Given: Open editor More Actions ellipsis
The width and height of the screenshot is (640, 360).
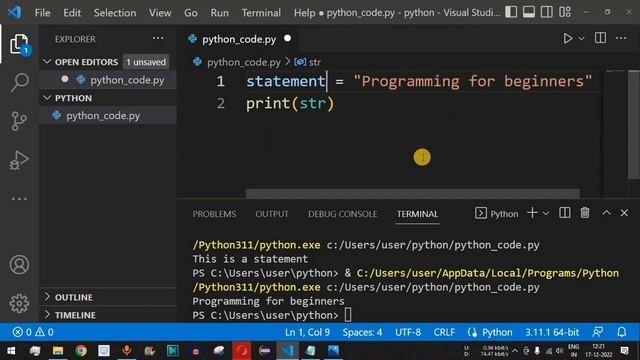Looking at the screenshot, I should point(621,38).
